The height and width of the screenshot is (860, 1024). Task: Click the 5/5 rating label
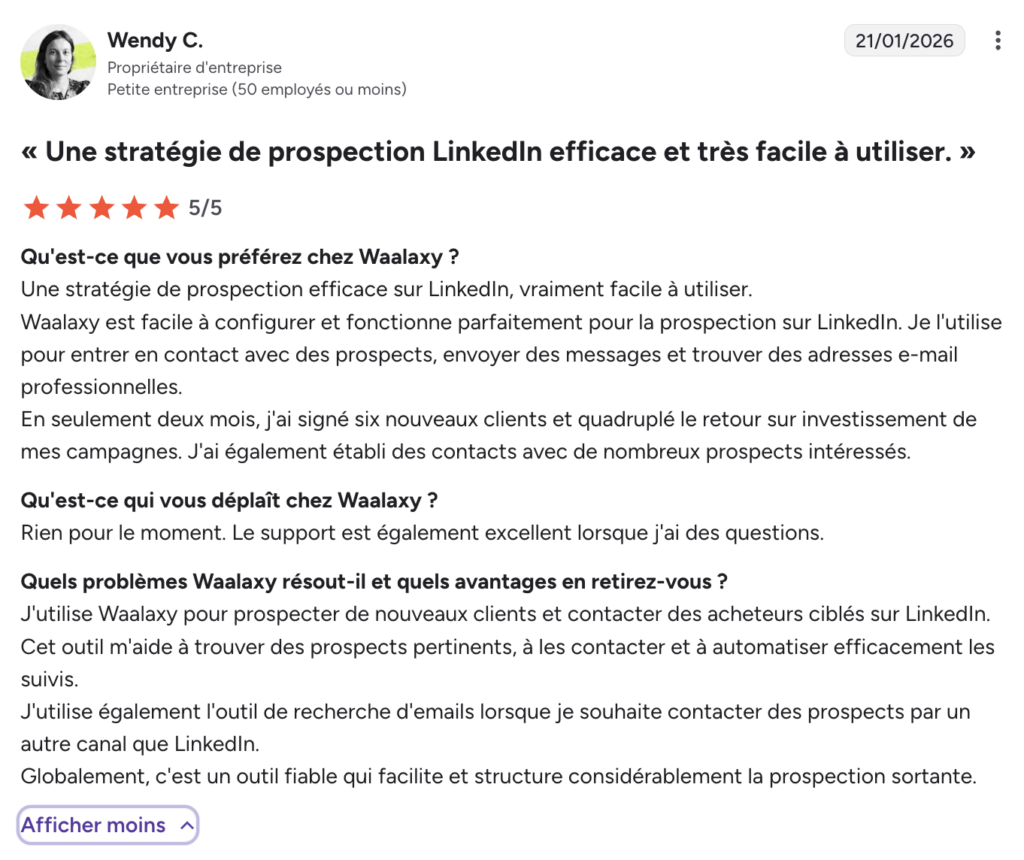point(205,207)
